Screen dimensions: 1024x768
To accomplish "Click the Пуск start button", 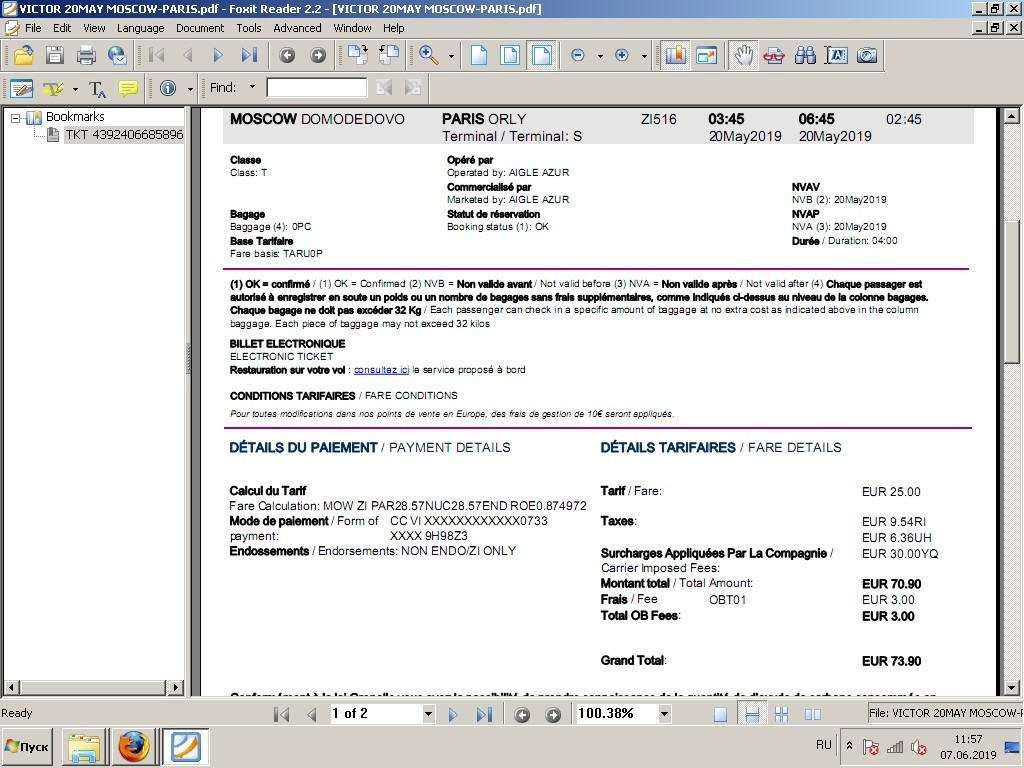I will point(28,746).
